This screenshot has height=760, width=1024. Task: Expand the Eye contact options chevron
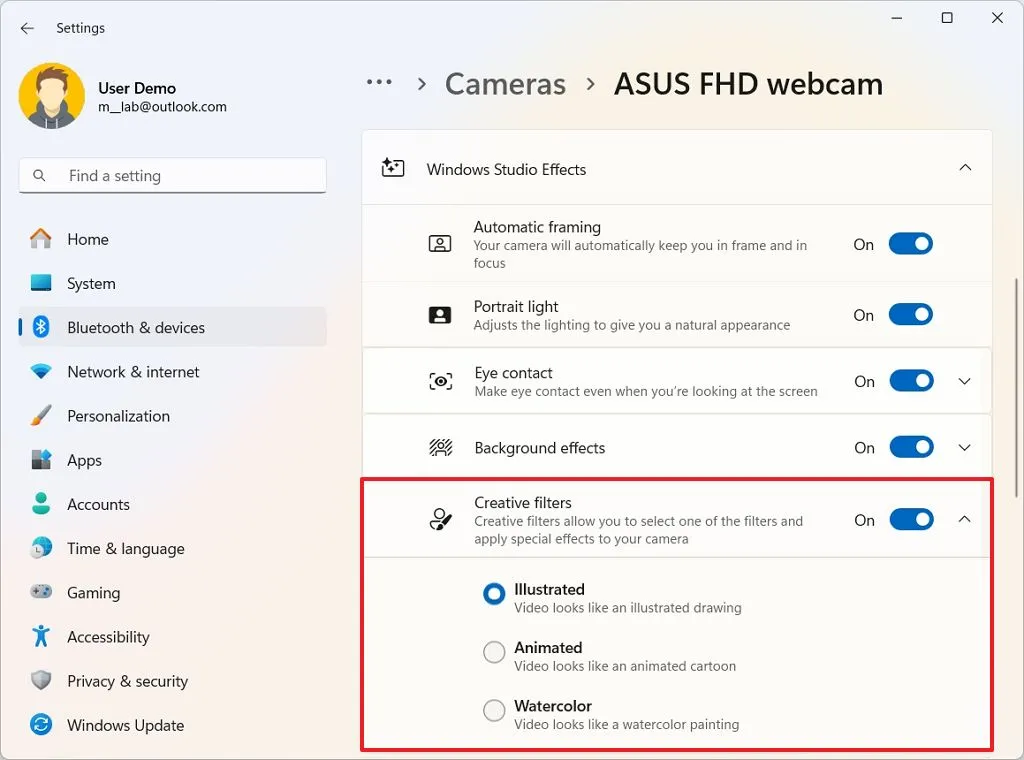964,380
